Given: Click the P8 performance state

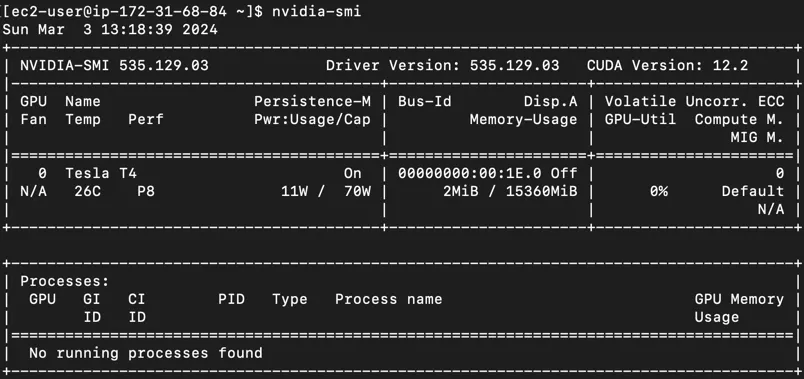Looking at the screenshot, I should tap(146, 191).
